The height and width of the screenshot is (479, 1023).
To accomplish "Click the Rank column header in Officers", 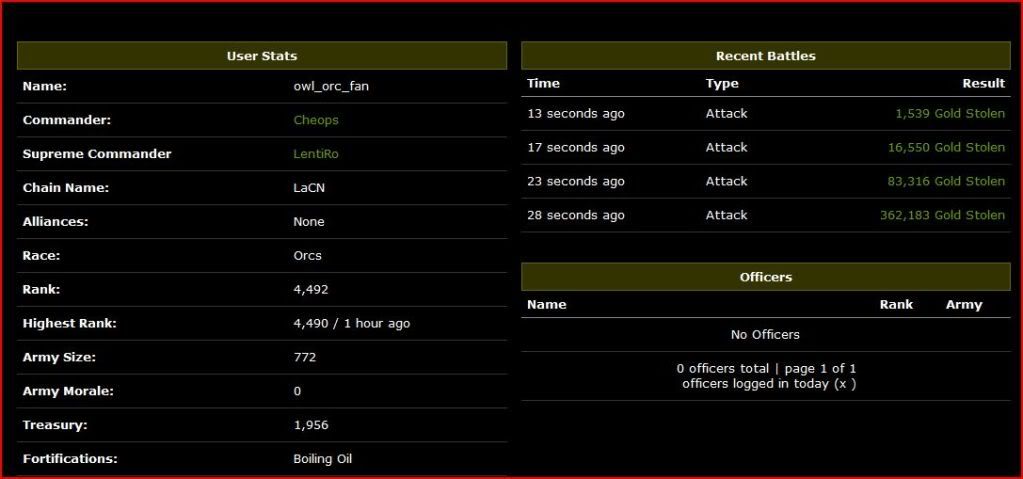I will (896, 305).
